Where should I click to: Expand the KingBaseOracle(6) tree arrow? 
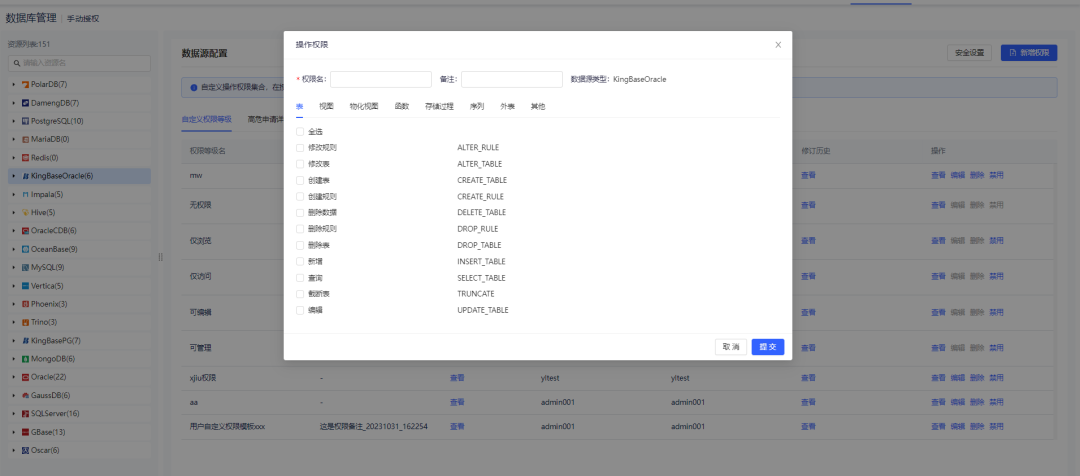point(14,176)
